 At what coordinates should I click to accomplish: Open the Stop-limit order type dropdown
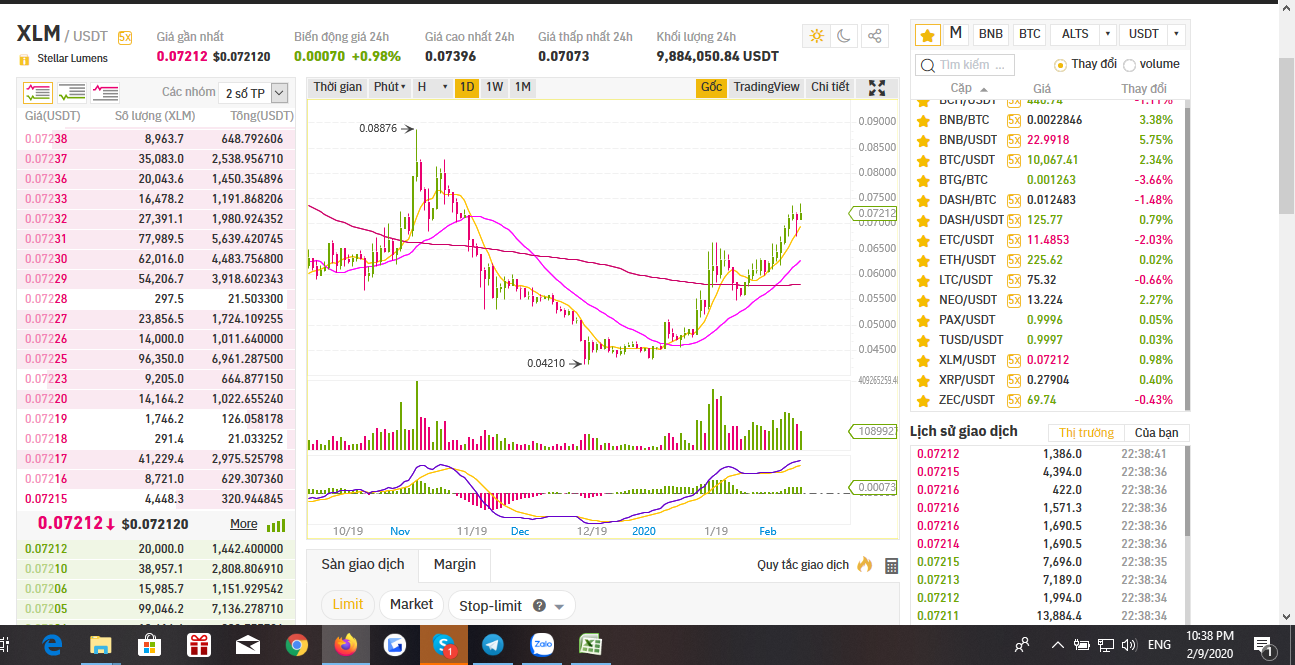point(559,606)
